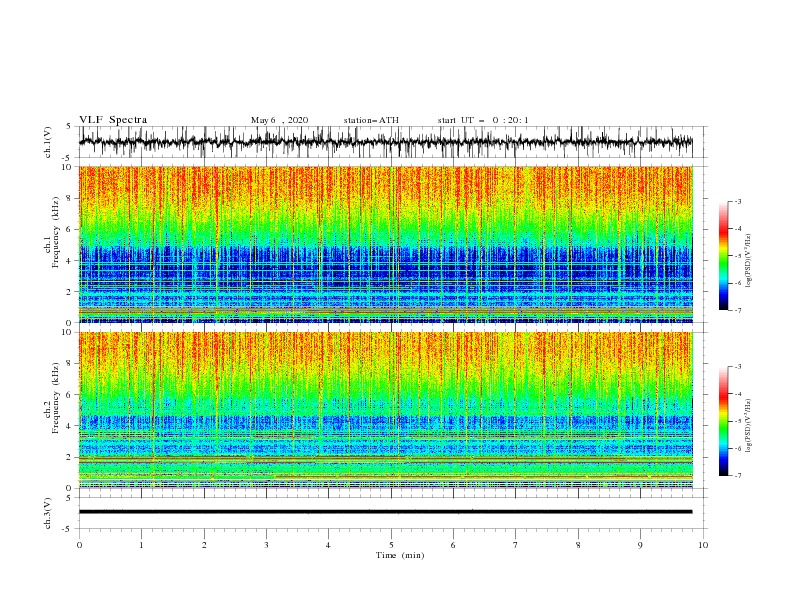This screenshot has height=612, width=792.
Task: Click time axis tick label "9"
Action: coord(640,545)
